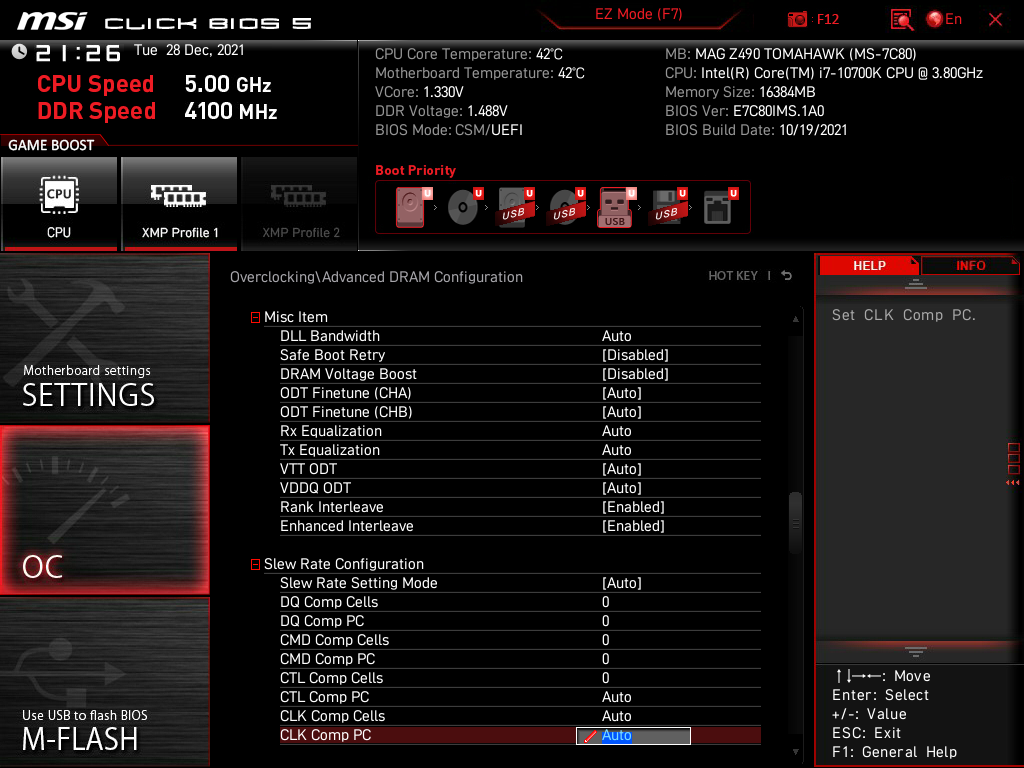Viewport: 1024px width, 768px height.
Task: Select the network boot priority icon
Action: point(720,206)
